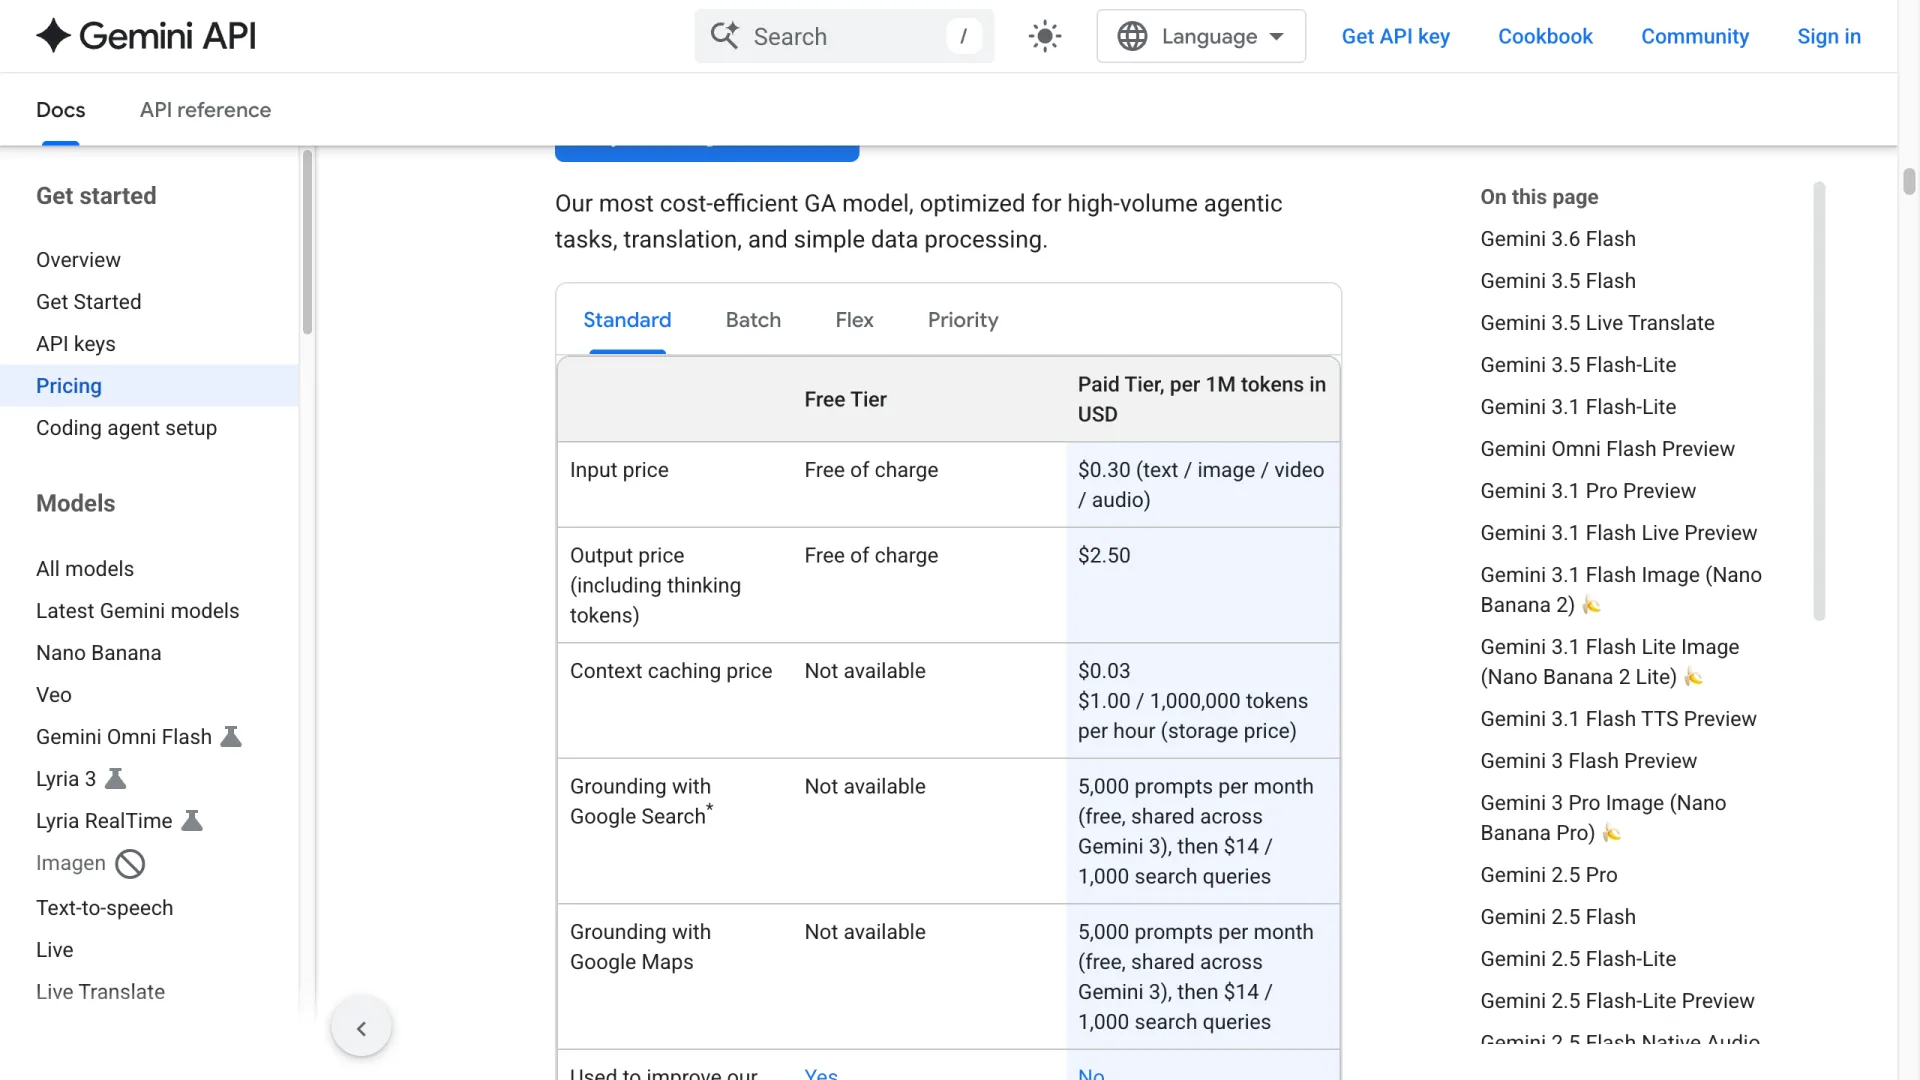
Task: Open Get Started in the sidebar
Action: (89, 302)
